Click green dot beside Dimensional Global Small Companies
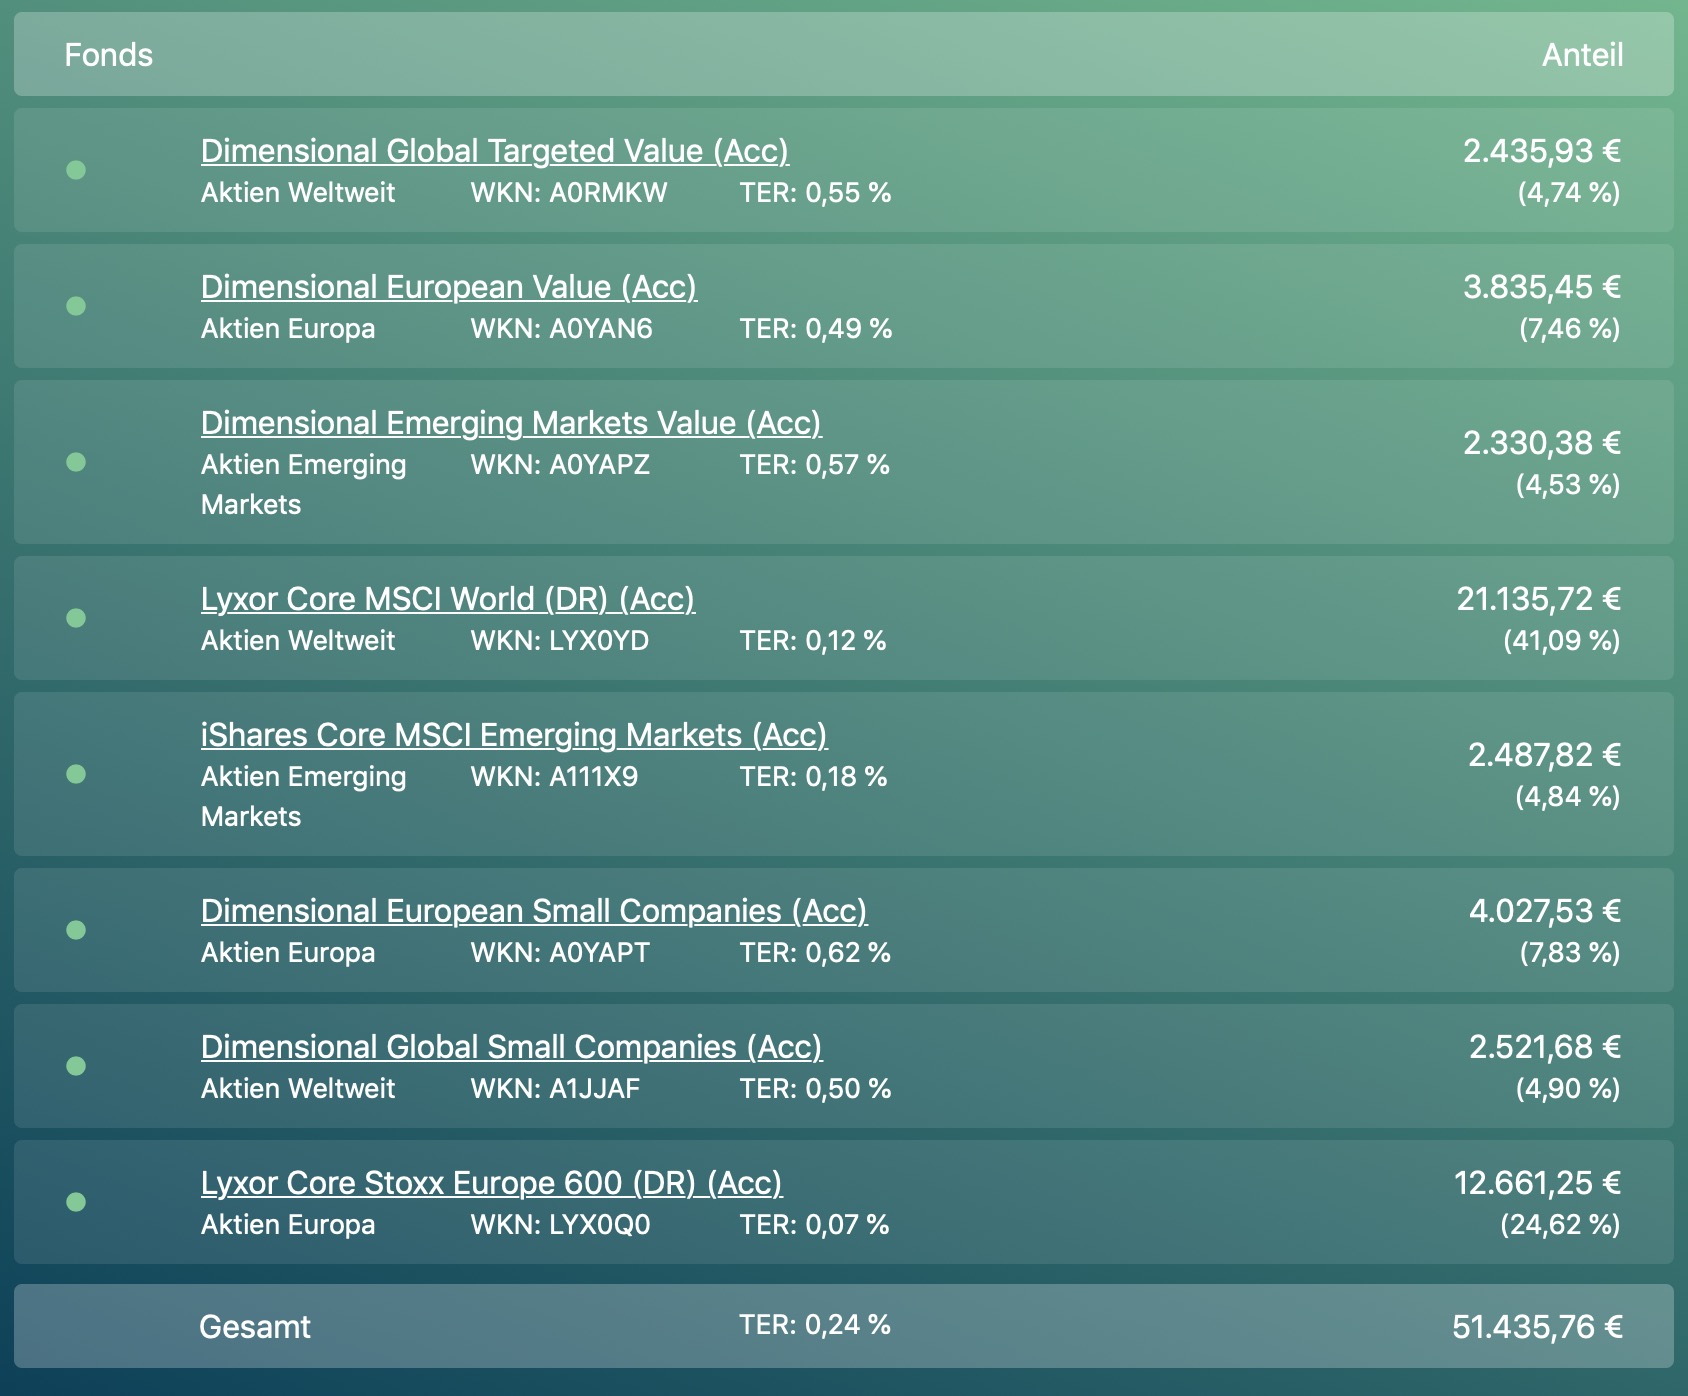 [x=76, y=1066]
